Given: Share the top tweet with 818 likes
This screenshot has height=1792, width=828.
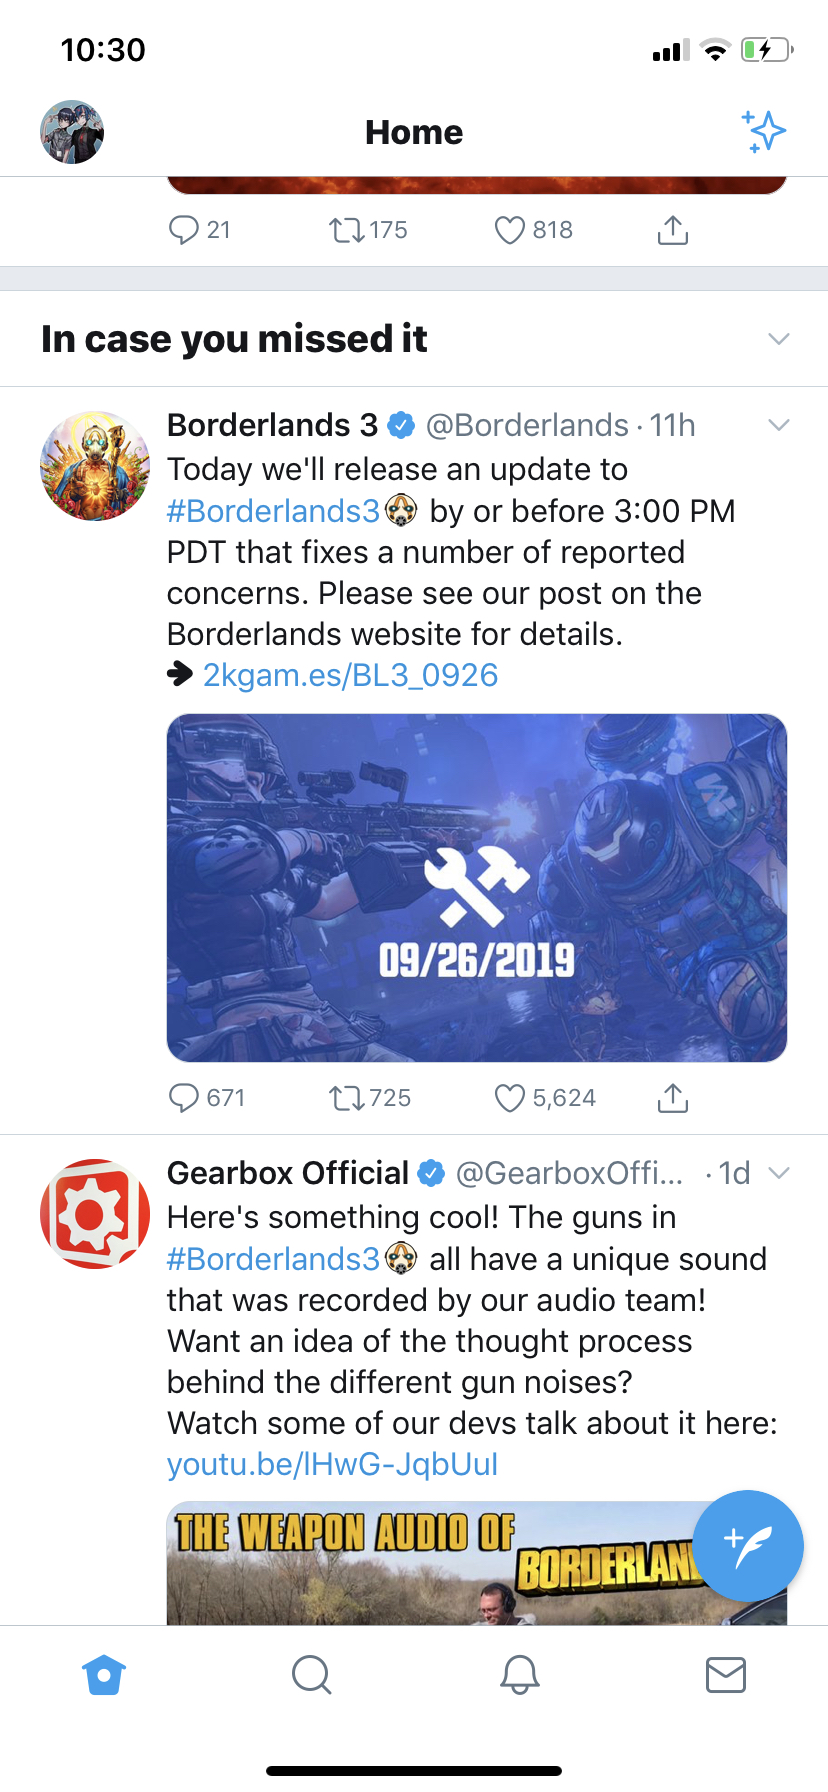Looking at the screenshot, I should (673, 230).
